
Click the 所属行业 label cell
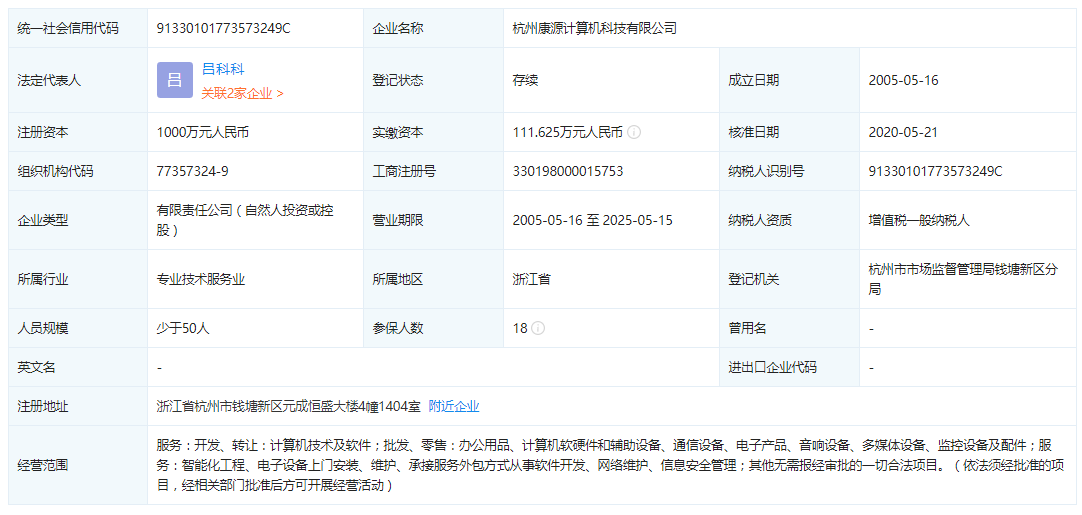coord(78,280)
